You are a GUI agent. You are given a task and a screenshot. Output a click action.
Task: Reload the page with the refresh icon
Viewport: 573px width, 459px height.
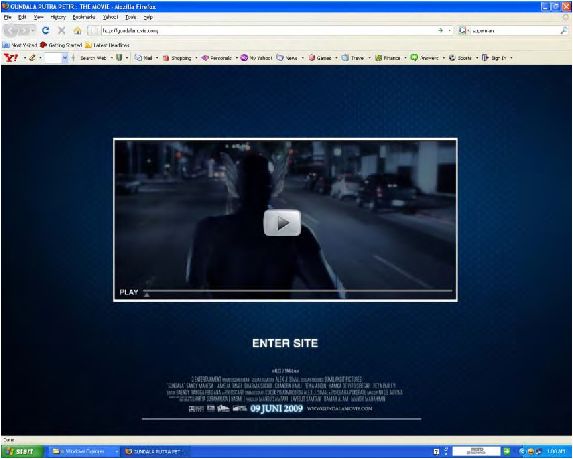[46, 31]
